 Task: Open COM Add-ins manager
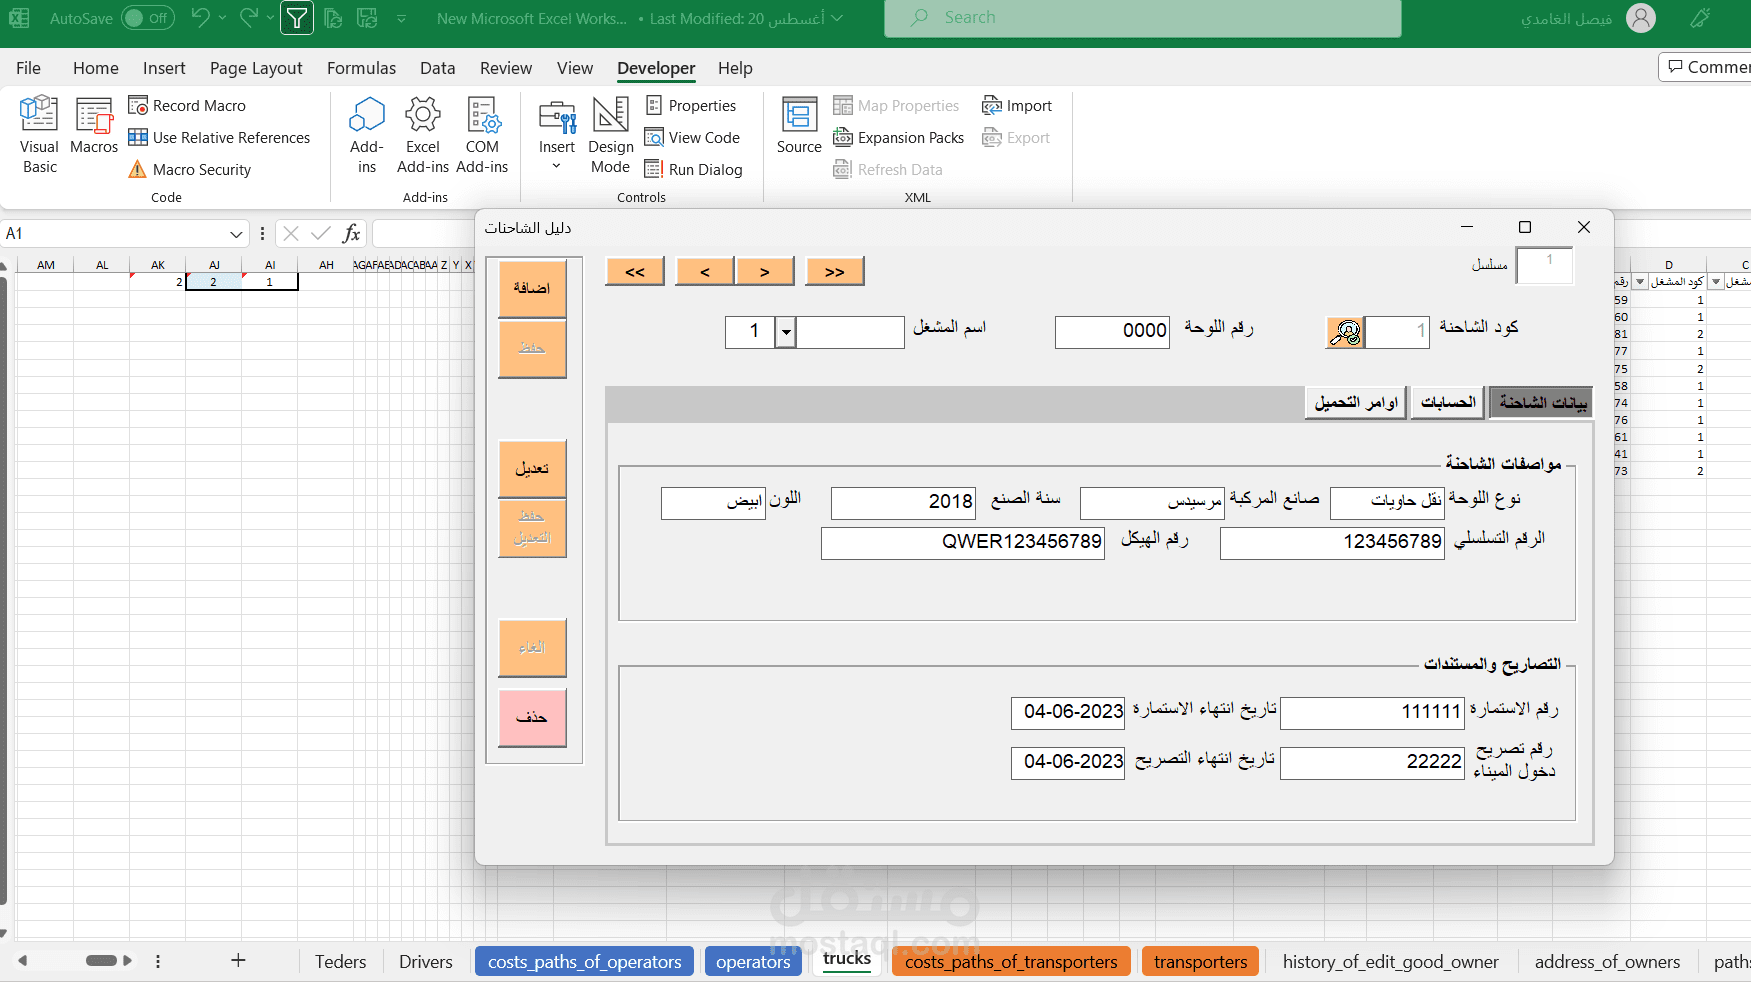(x=482, y=135)
